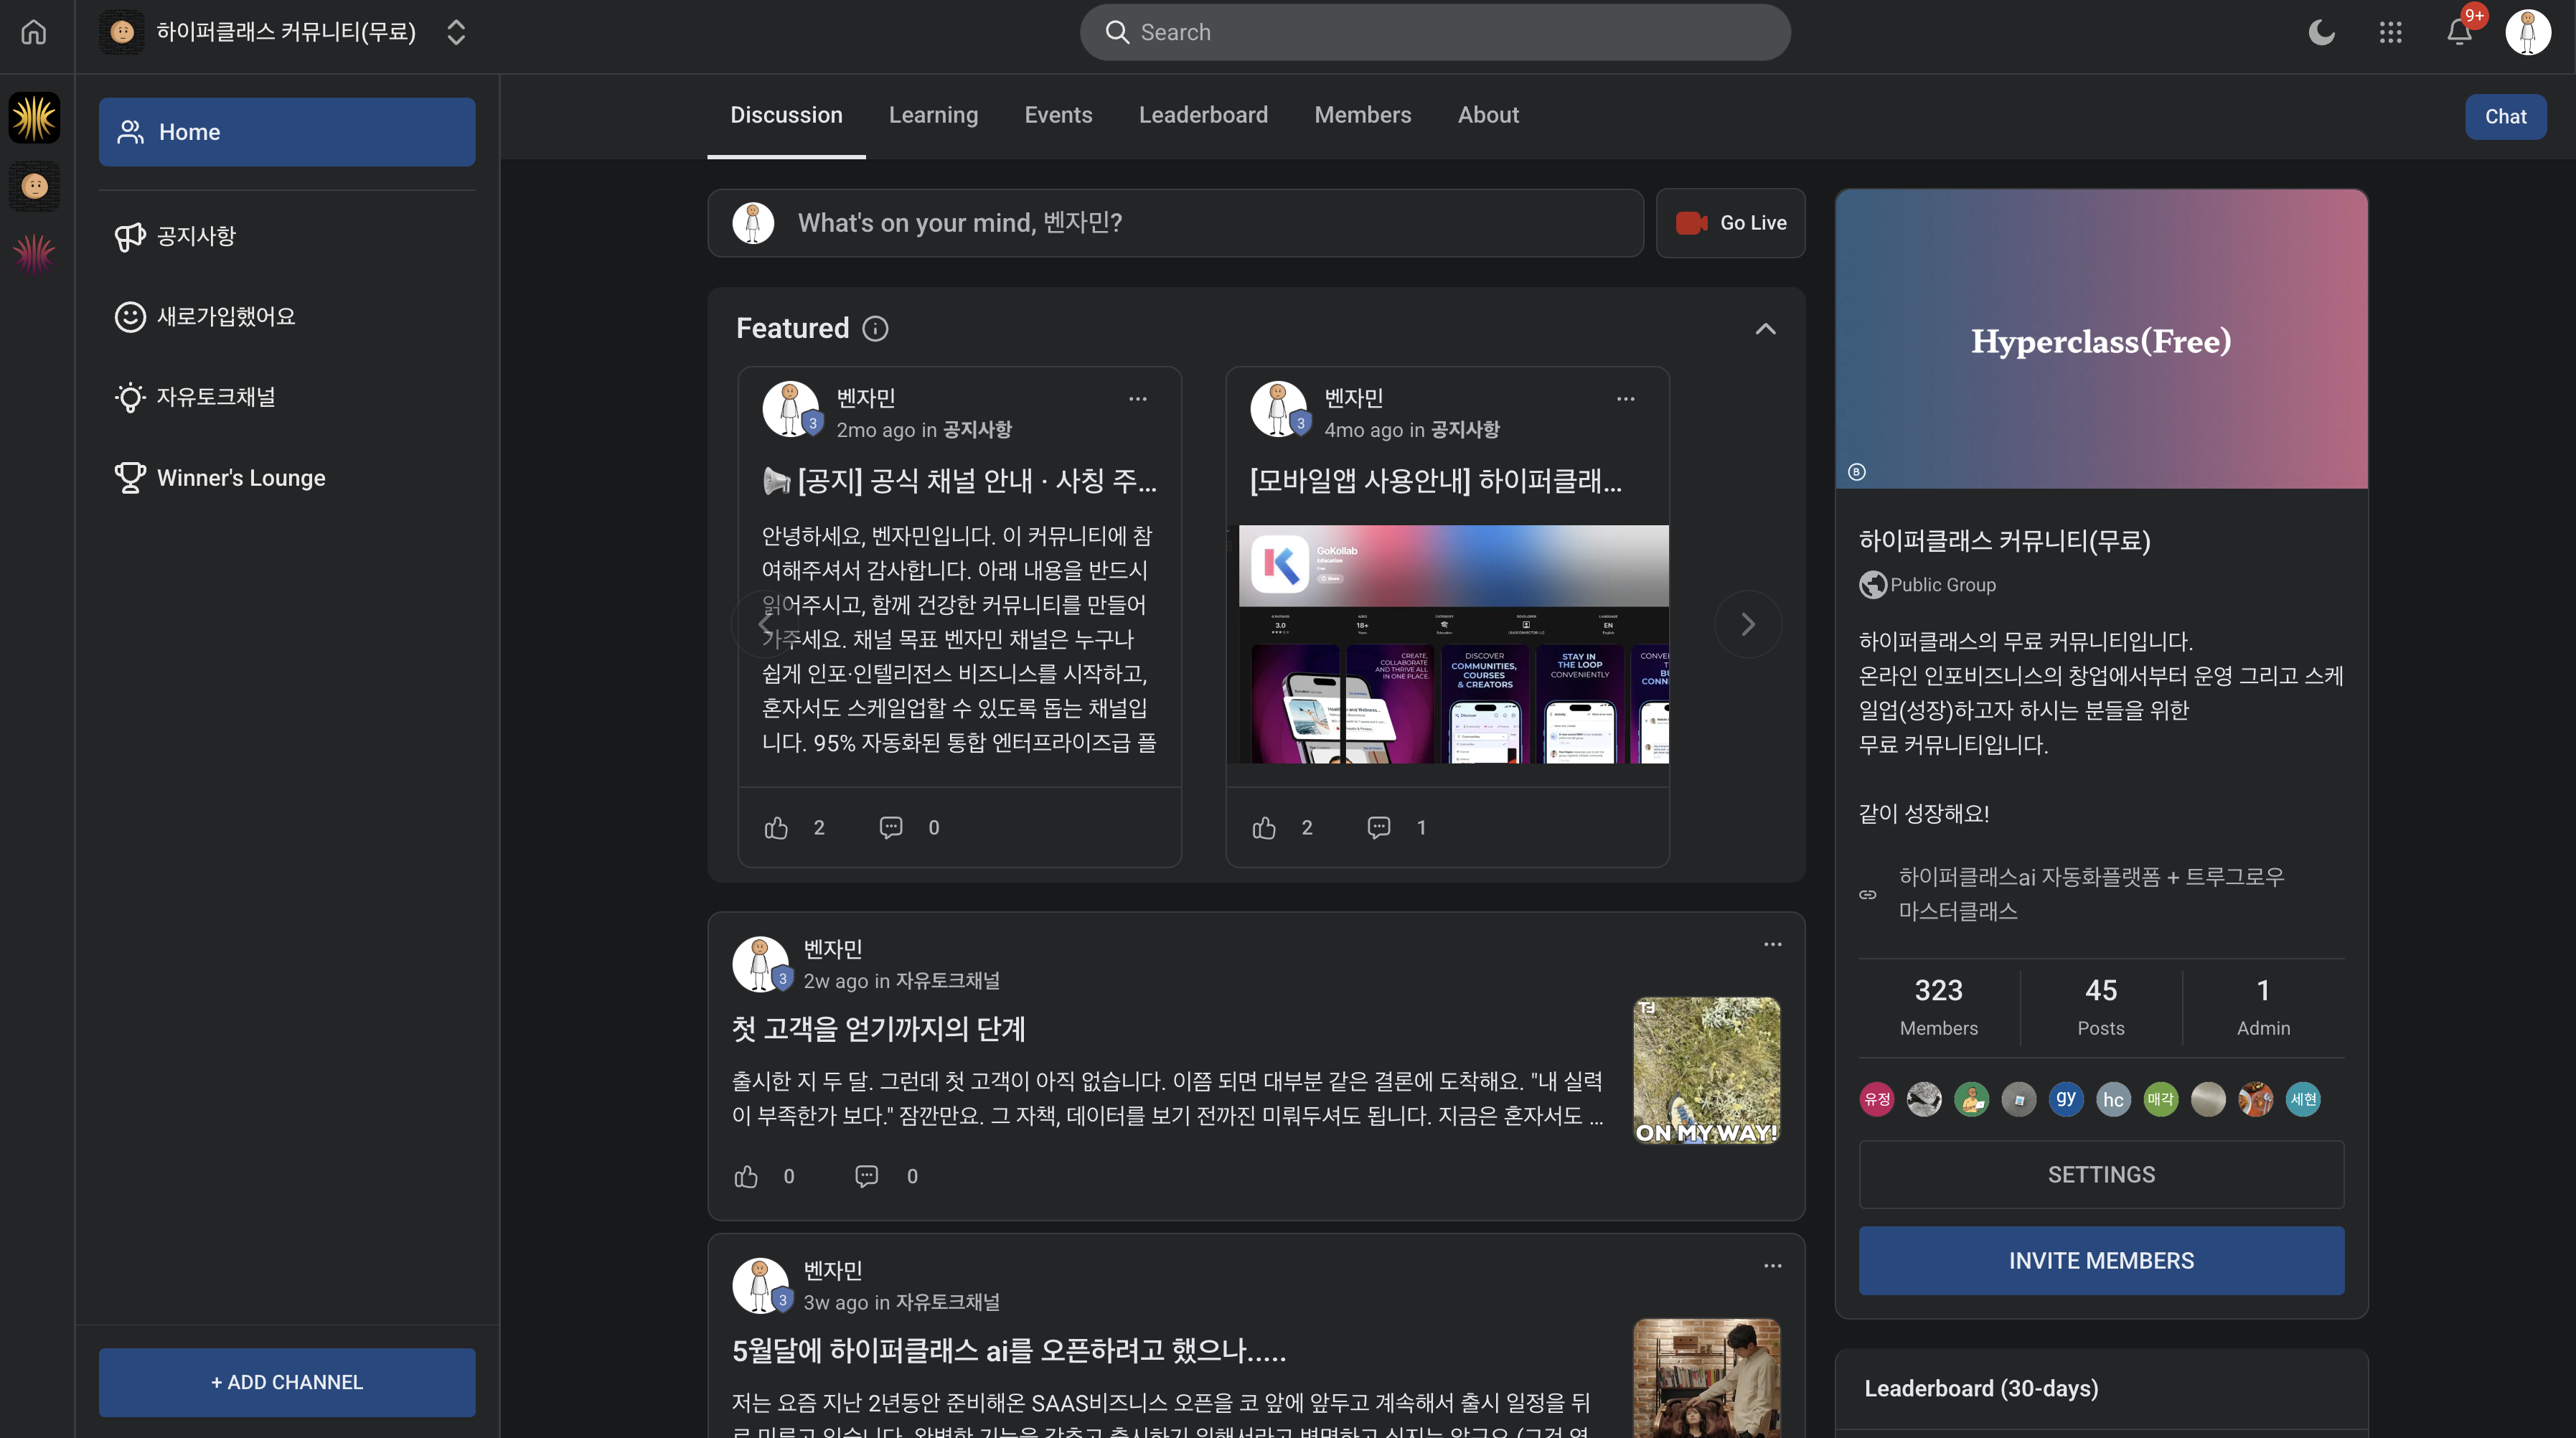Select the pink burst community icon in left rail
The width and height of the screenshot is (2576, 1438).
[x=35, y=254]
